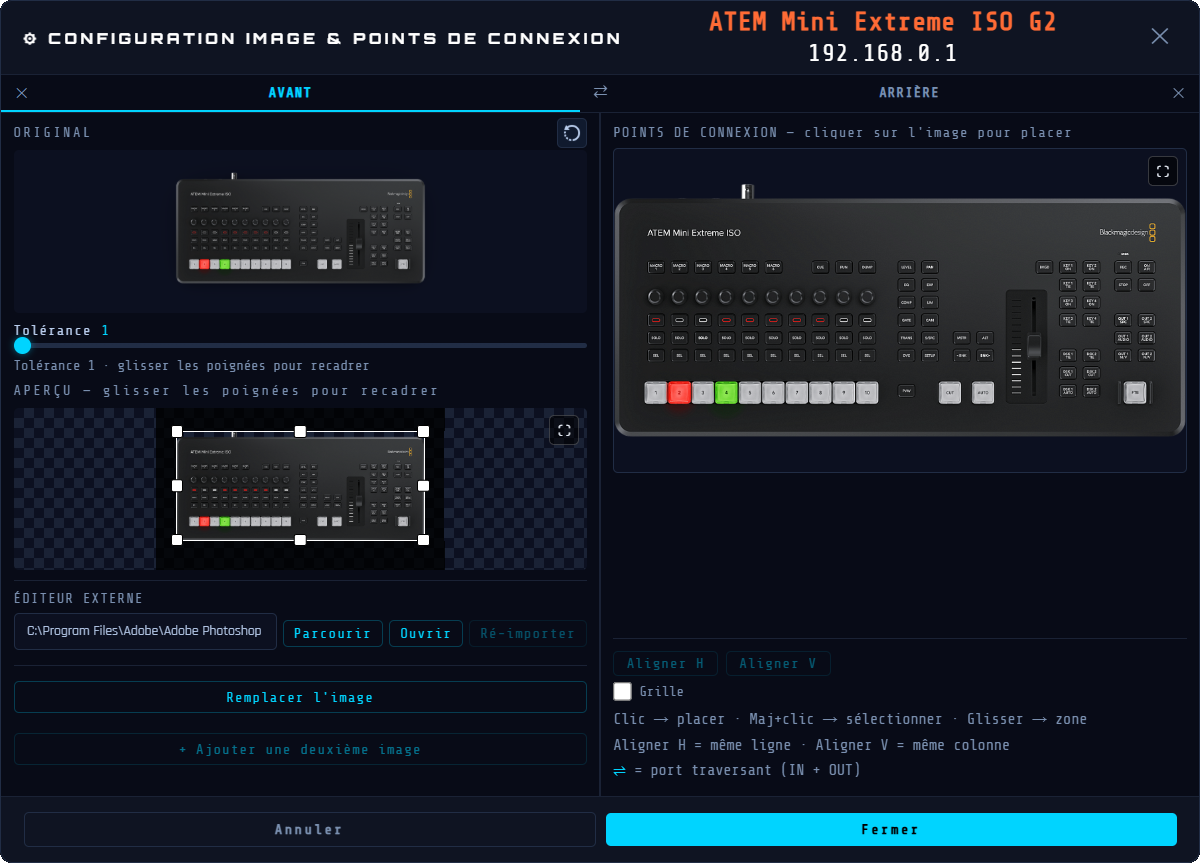This screenshot has height=863, width=1200.
Task: Place a connection point on the red button 2
Action: [680, 392]
